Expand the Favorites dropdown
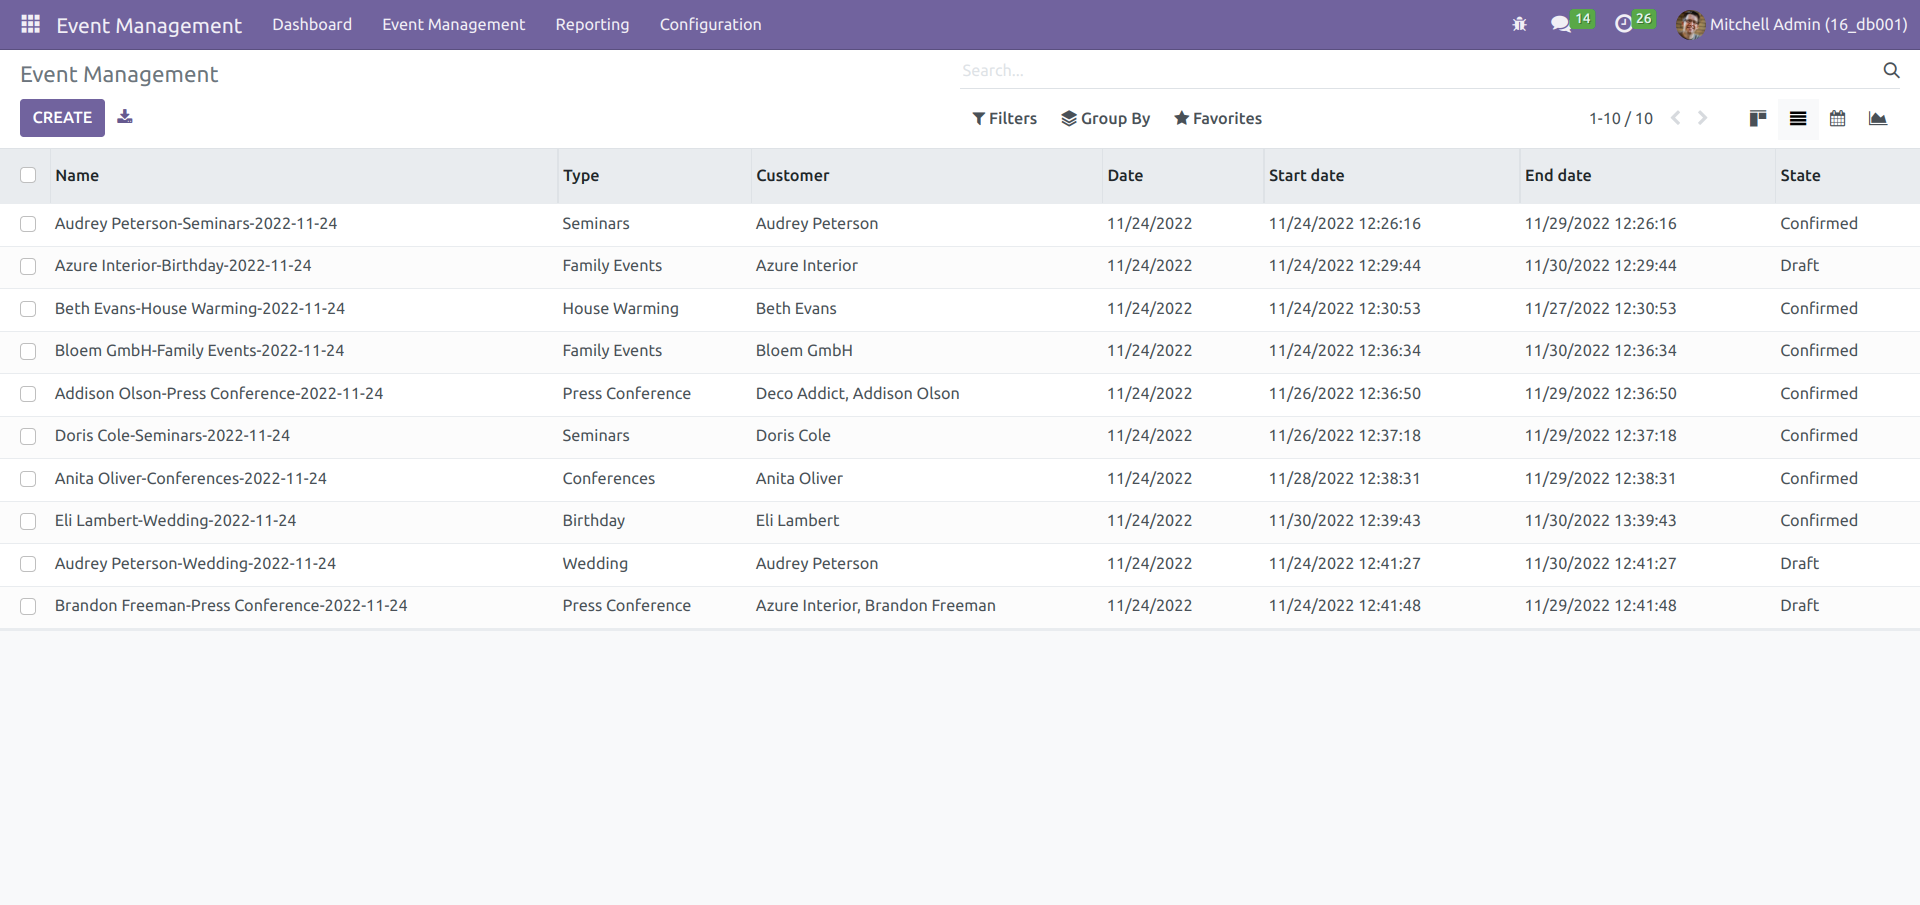This screenshot has height=905, width=1920. point(1217,118)
